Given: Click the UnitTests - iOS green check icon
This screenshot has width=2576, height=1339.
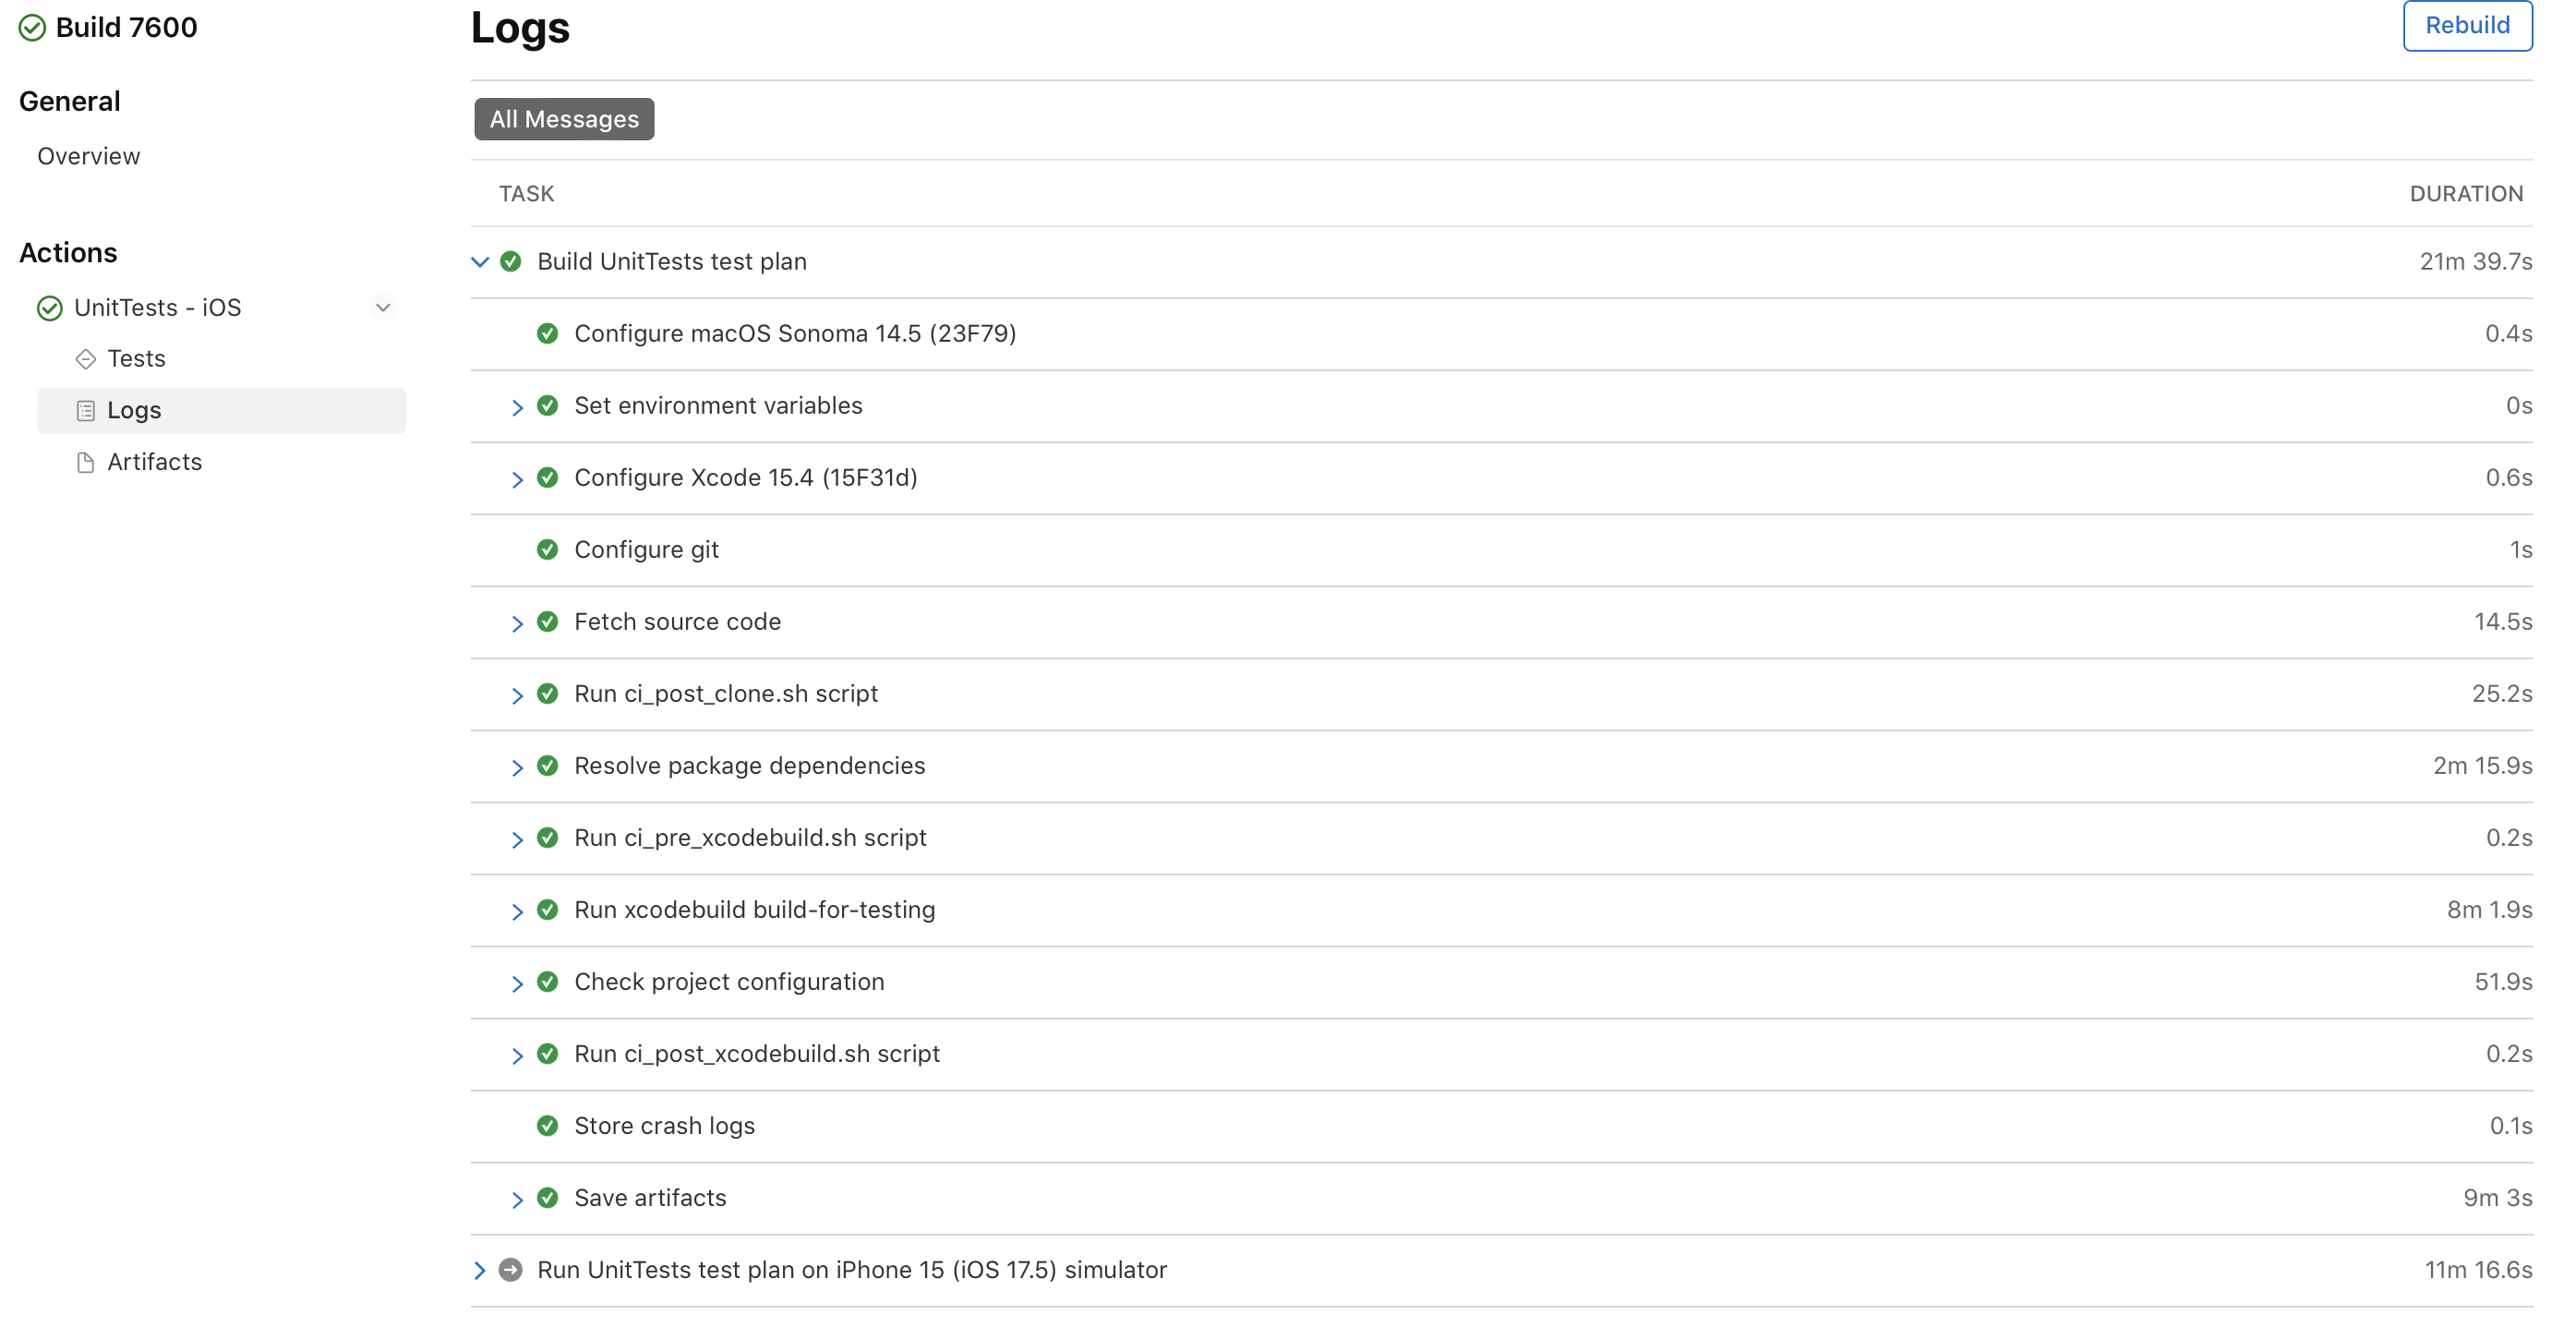Looking at the screenshot, I should point(50,308).
